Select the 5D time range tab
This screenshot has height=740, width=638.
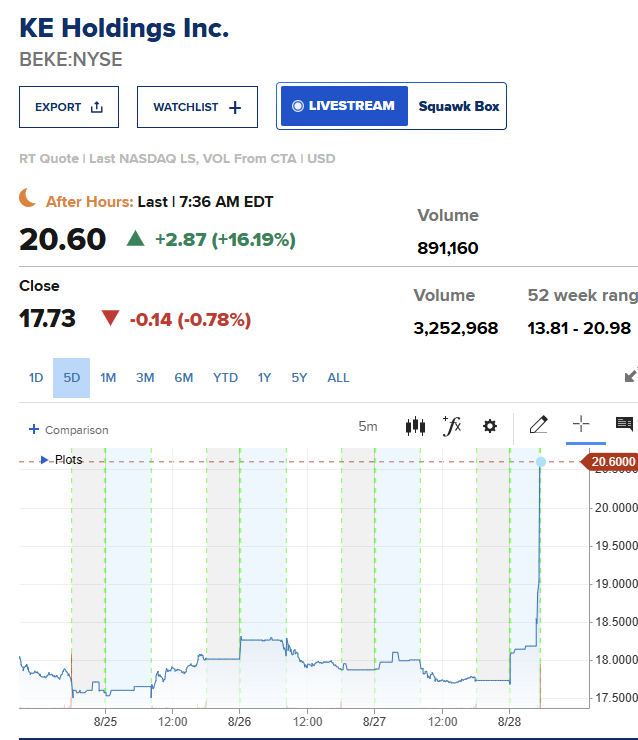pyautogui.click(x=71, y=378)
